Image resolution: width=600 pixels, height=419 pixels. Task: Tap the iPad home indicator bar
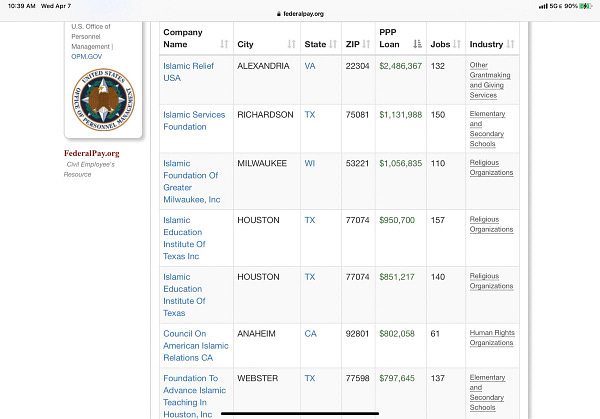300,413
